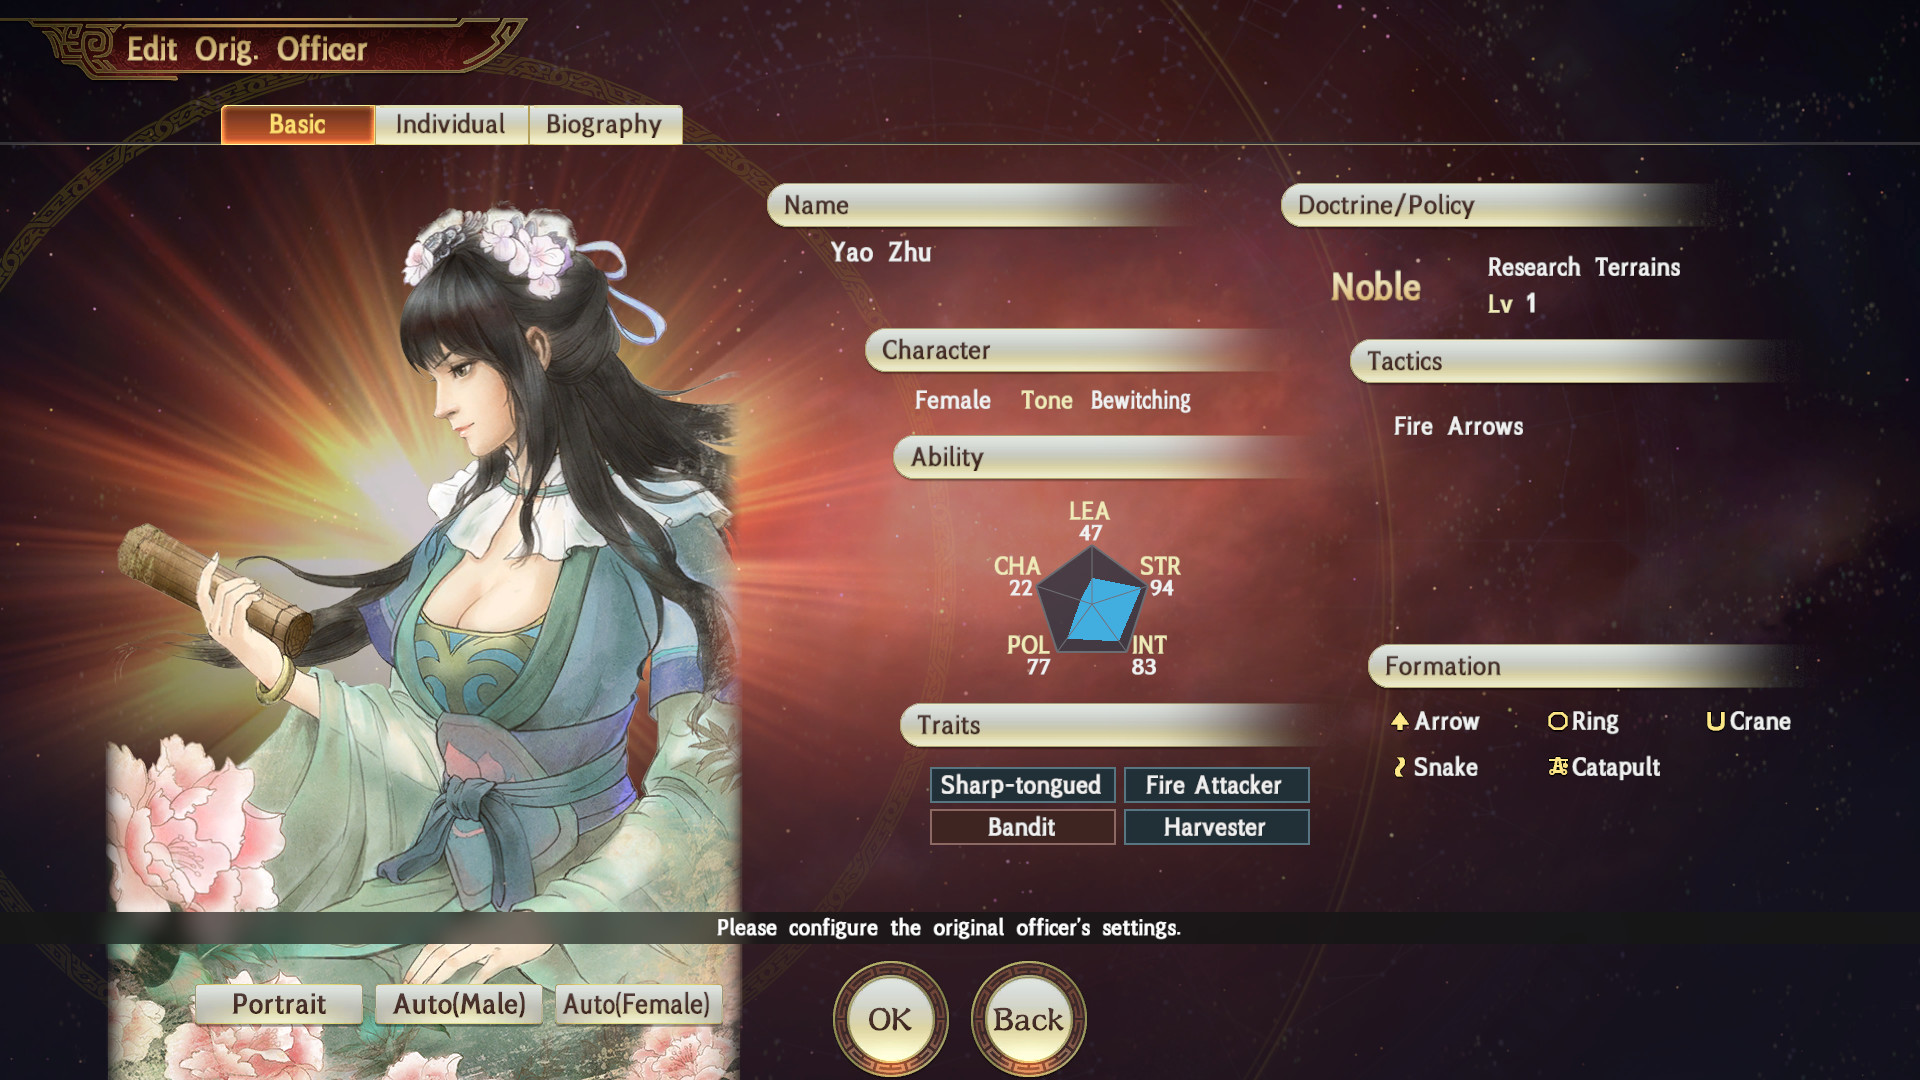
Task: Edit the officer name Yao Zhu
Action: pos(881,252)
